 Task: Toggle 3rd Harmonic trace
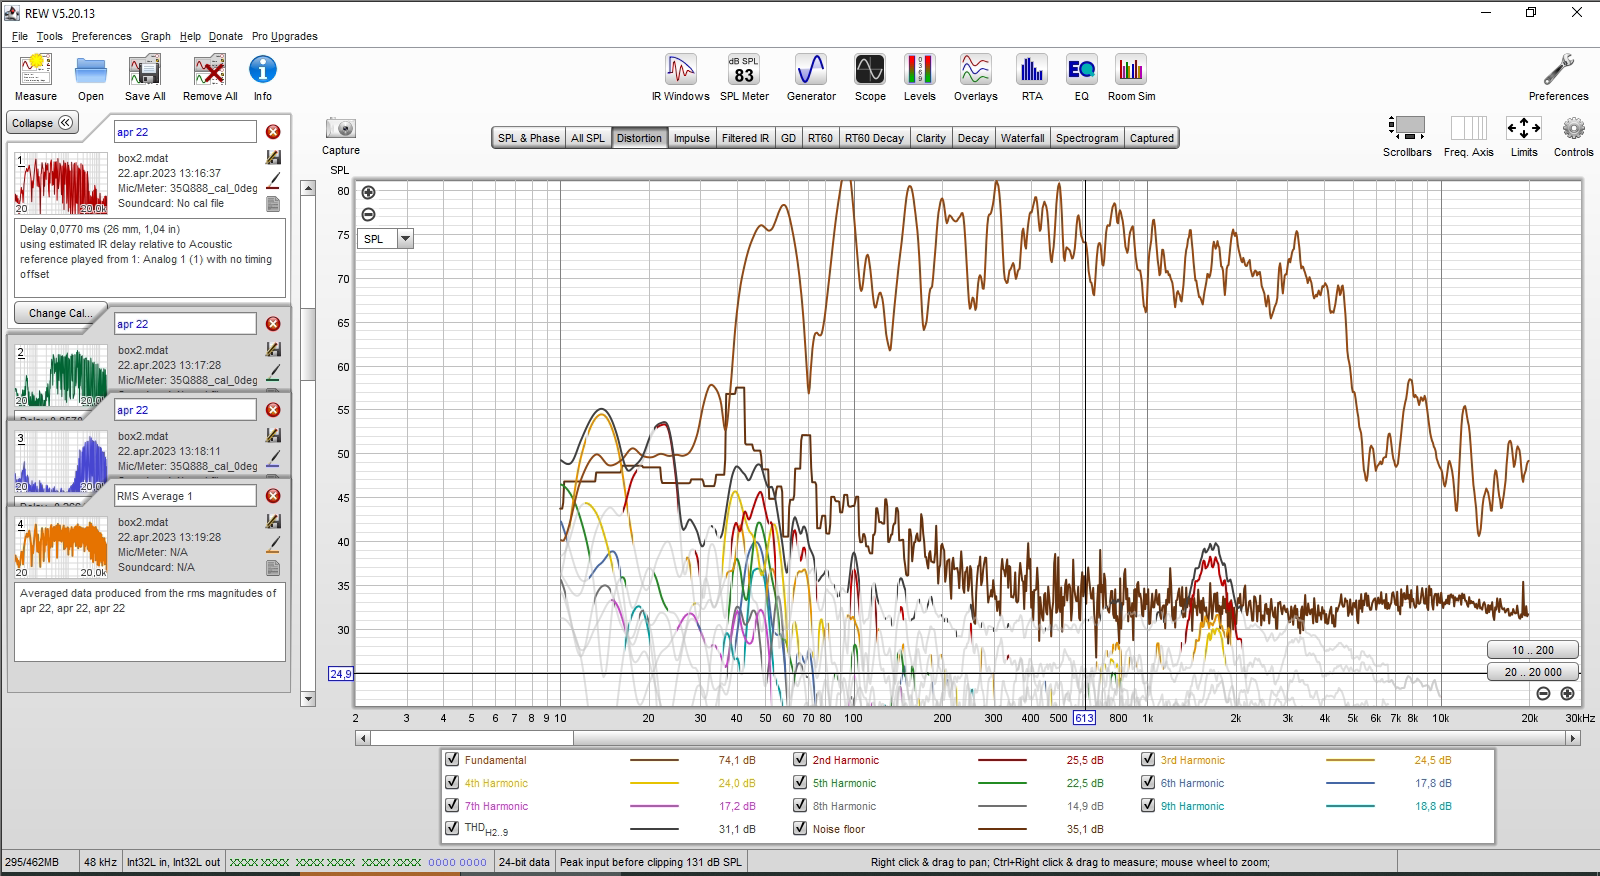coord(1148,760)
